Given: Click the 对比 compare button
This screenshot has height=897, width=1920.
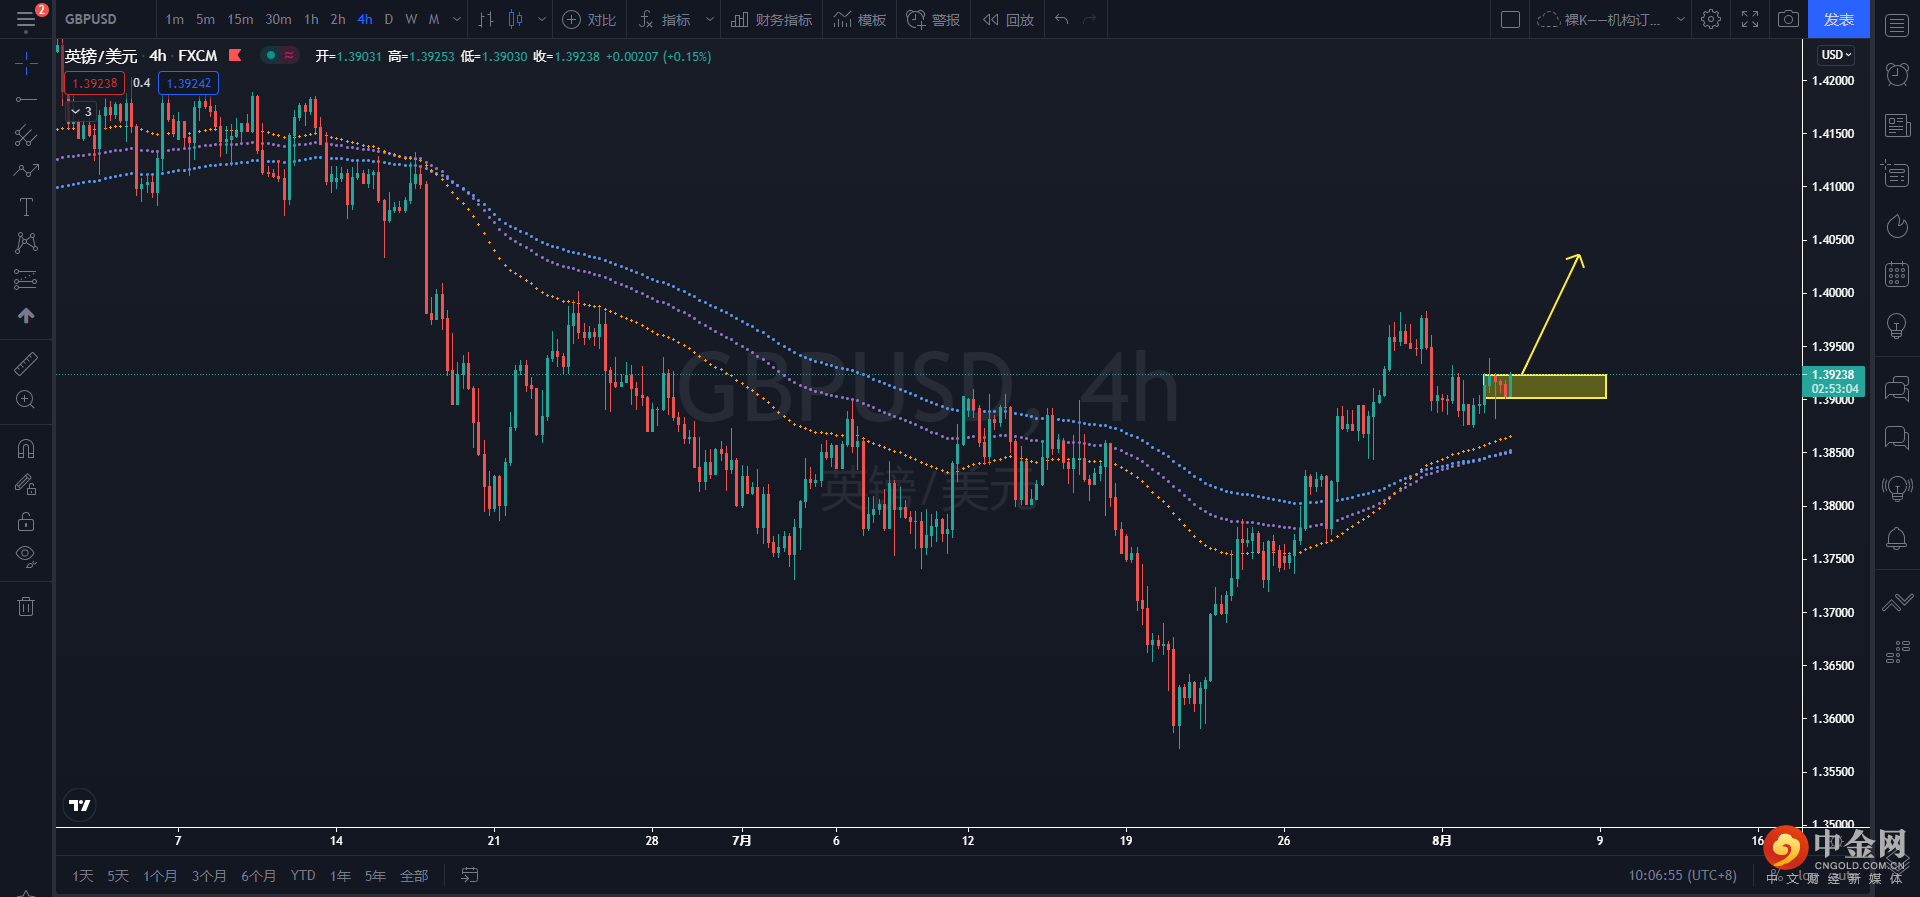Looking at the screenshot, I should click(589, 19).
